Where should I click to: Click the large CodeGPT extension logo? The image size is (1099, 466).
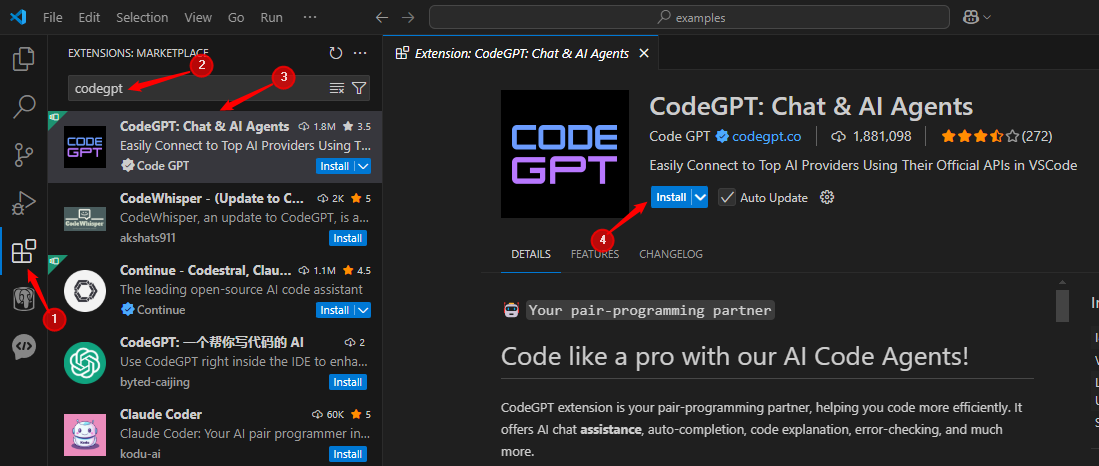(x=564, y=154)
